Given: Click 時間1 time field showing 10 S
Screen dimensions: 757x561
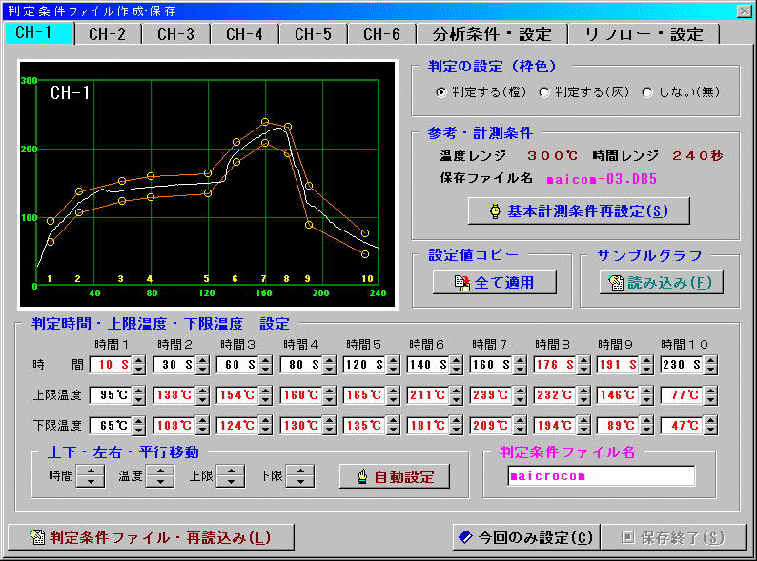Looking at the screenshot, I should coord(111,365).
